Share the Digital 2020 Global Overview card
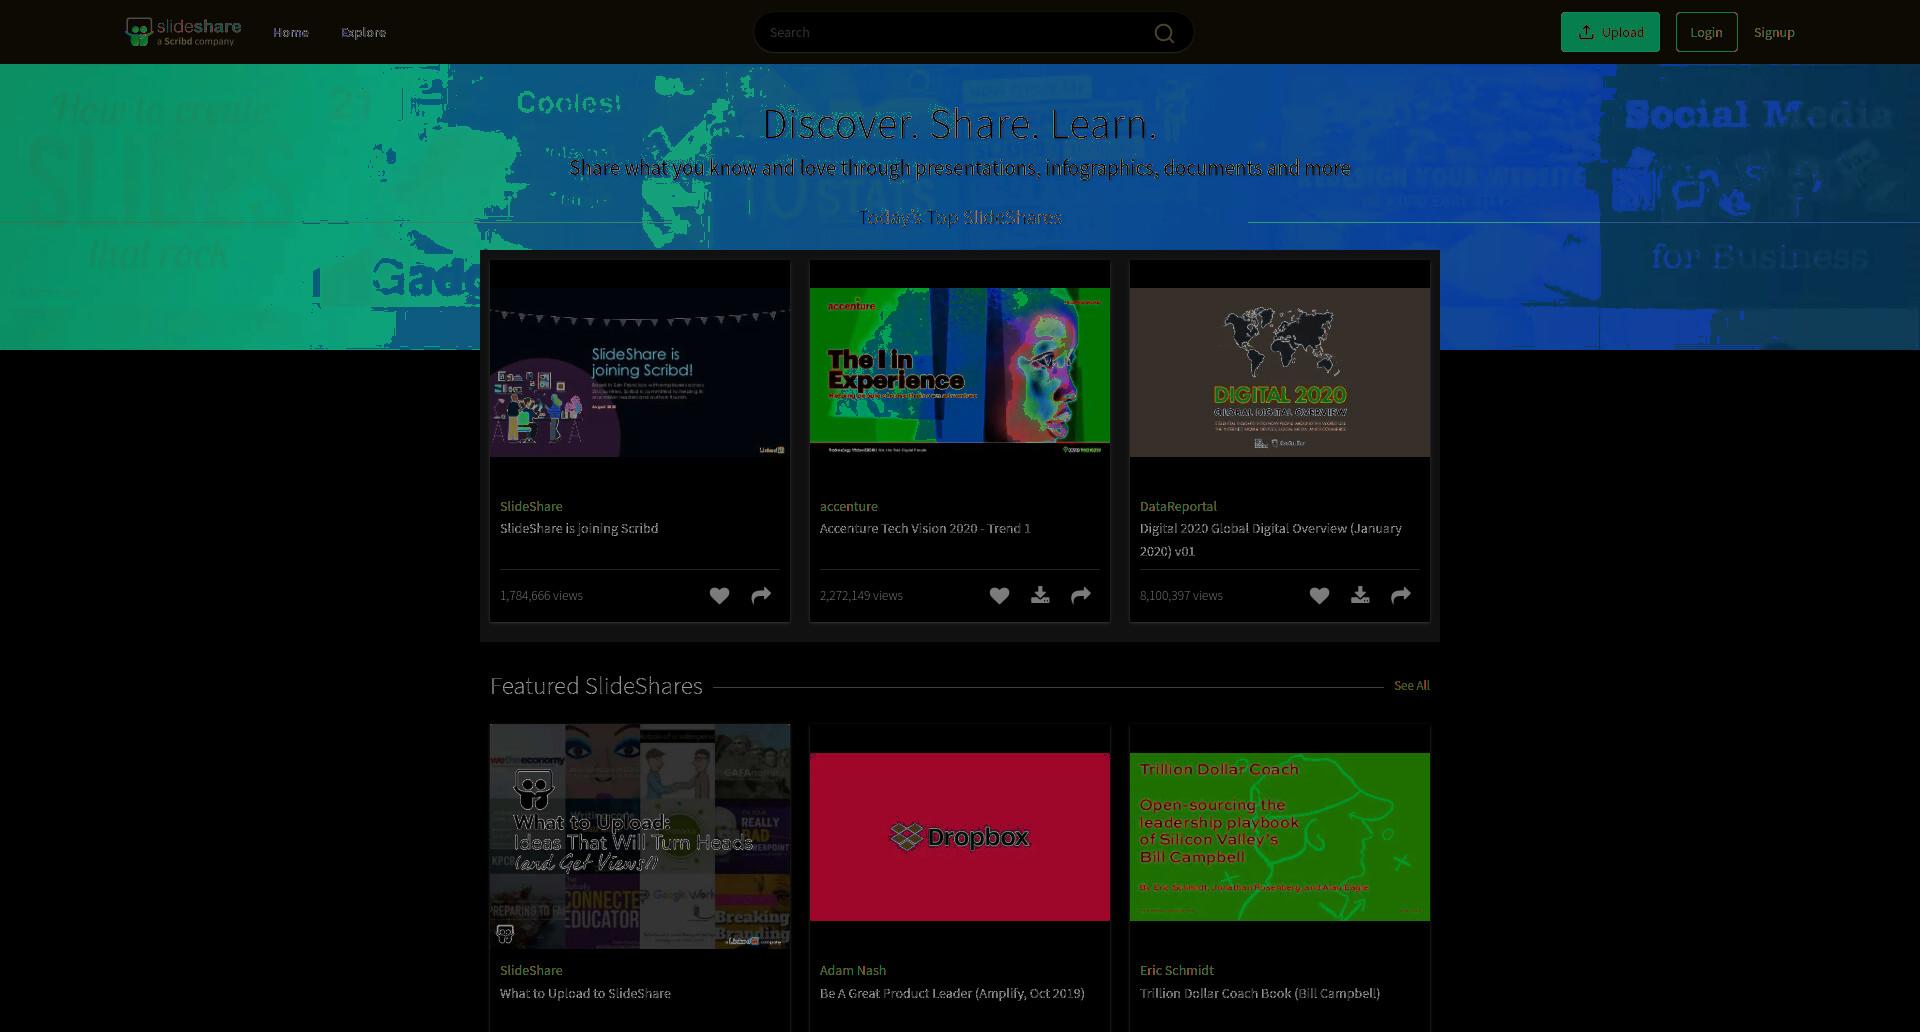The height and width of the screenshot is (1032, 1920). click(1401, 596)
